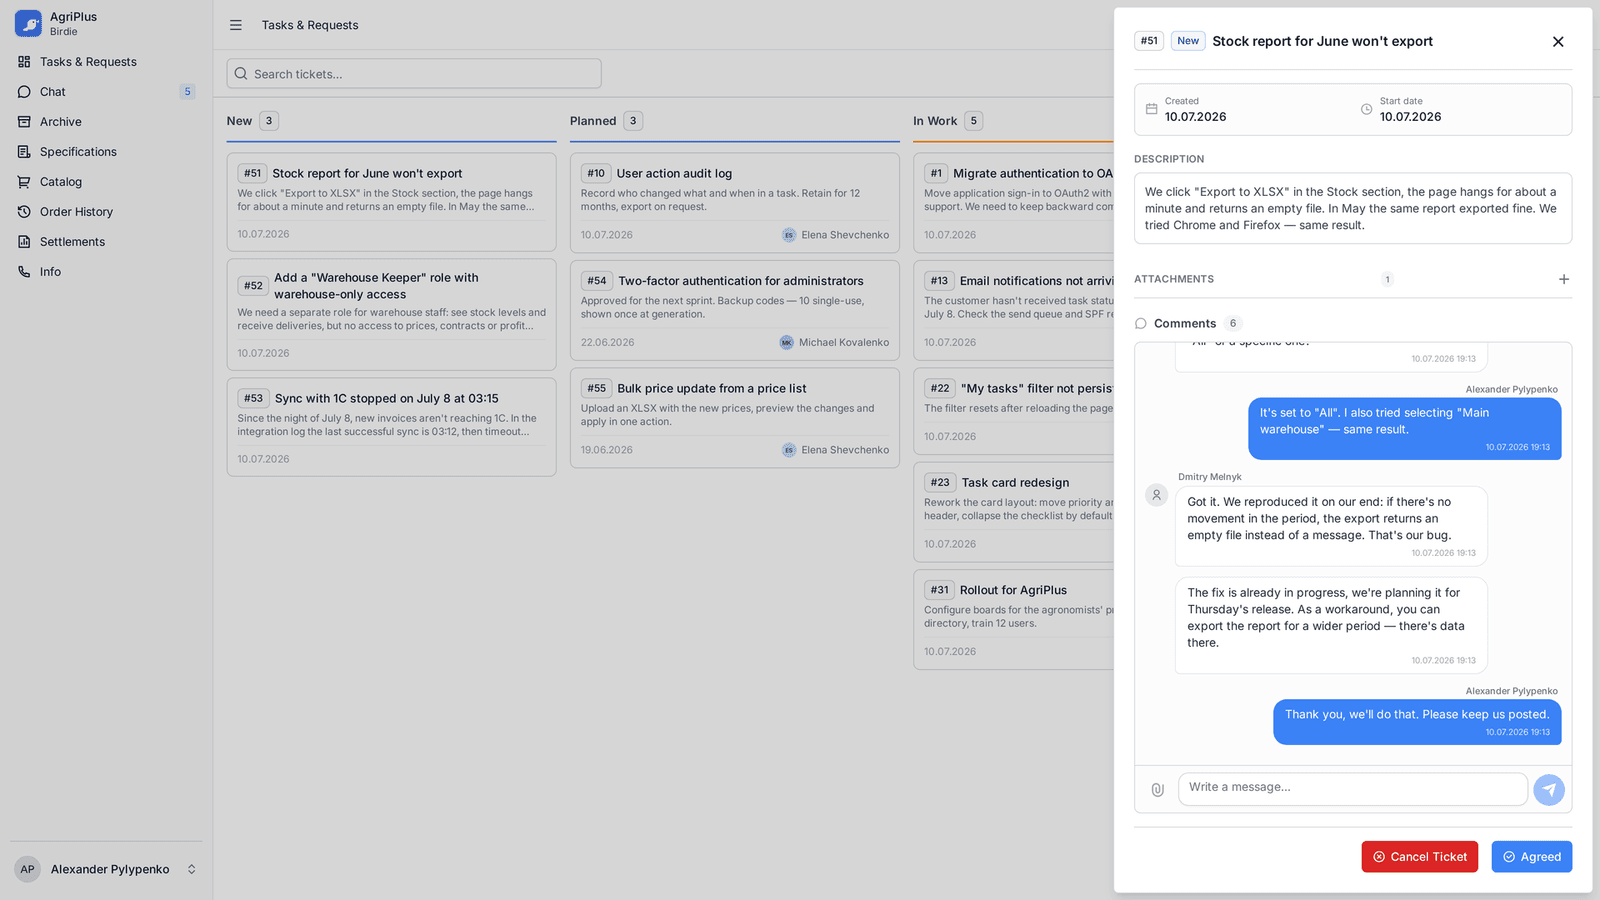The image size is (1600, 900).
Task: Open ticket #13 Email notifications card
Action: [1014, 310]
